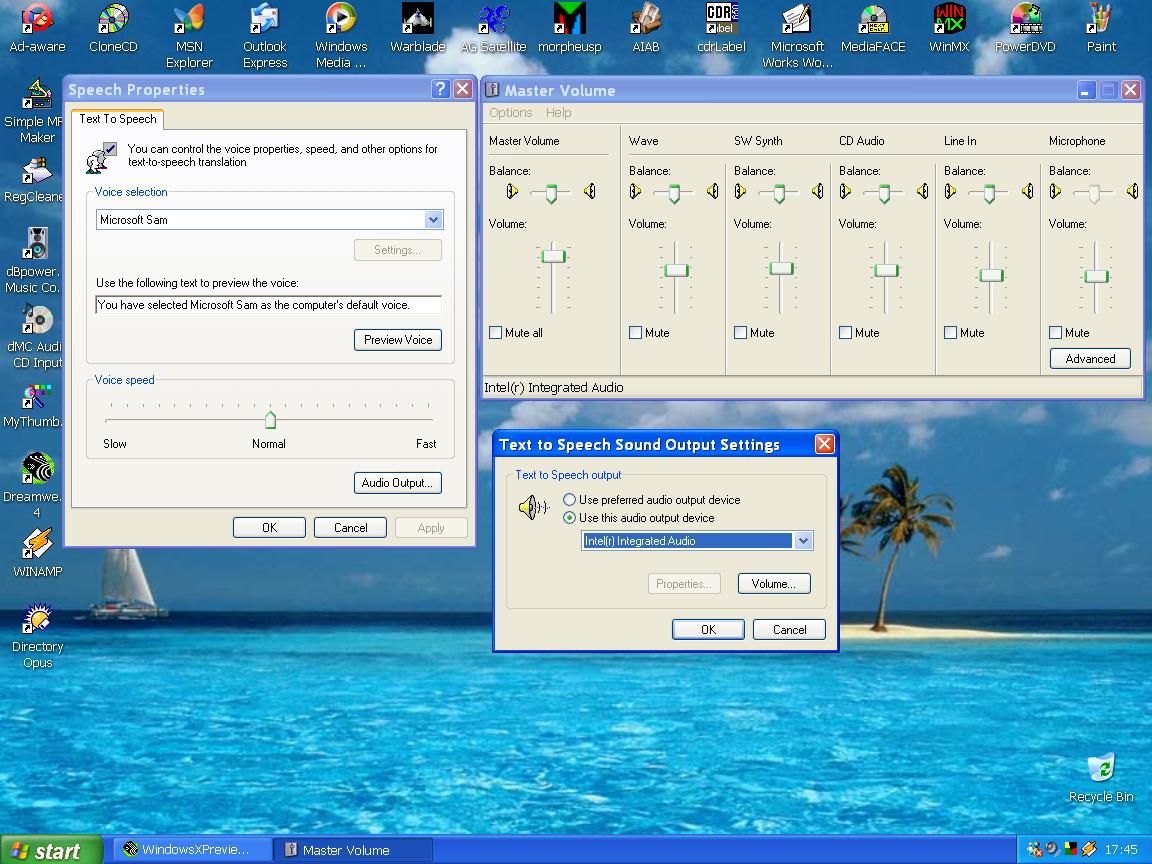The height and width of the screenshot is (864, 1152).
Task: Mute the Wave channel
Action: [636, 333]
